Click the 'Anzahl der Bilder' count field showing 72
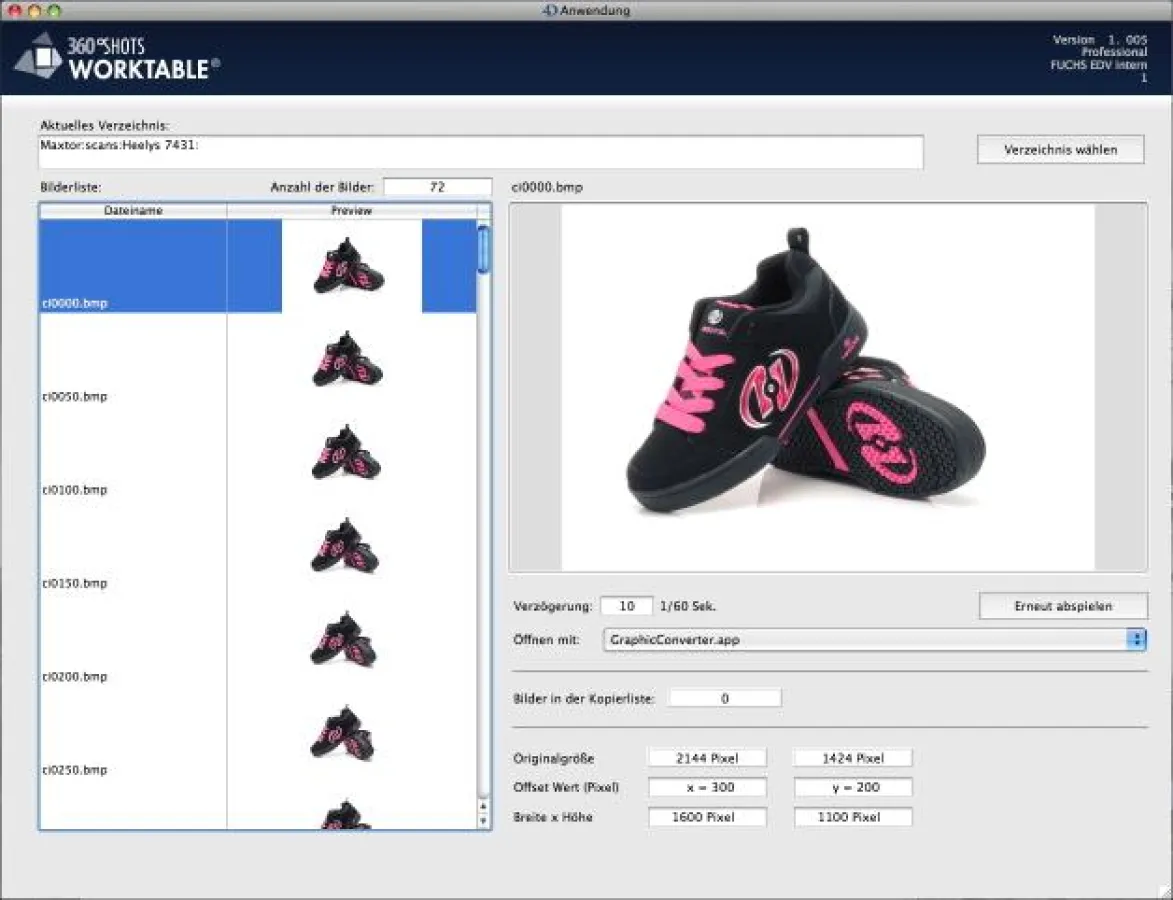 [x=438, y=185]
